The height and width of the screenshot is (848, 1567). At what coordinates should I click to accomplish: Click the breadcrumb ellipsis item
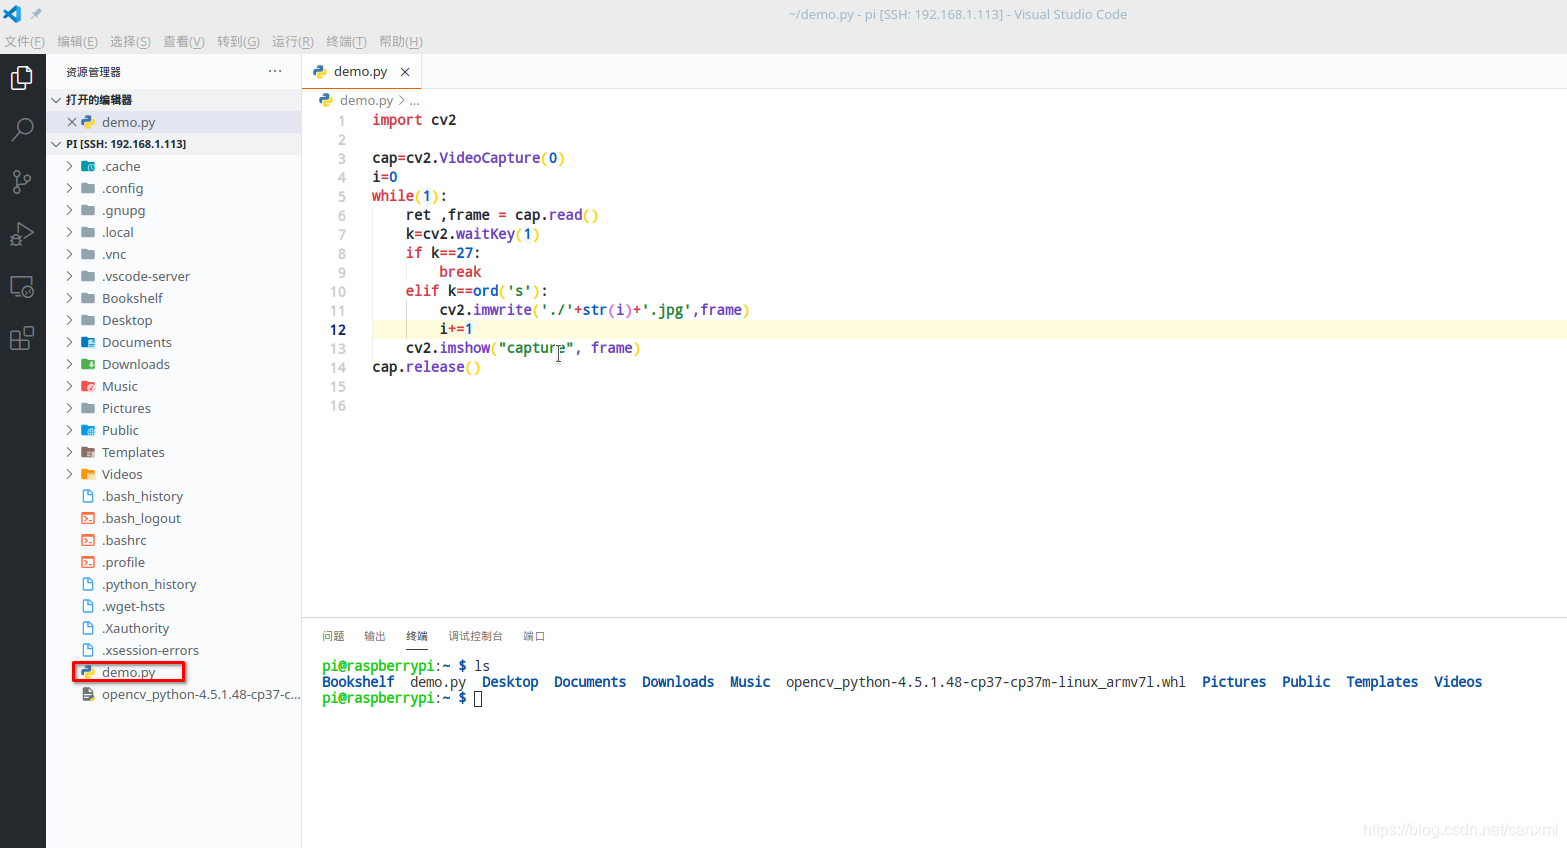pos(414,101)
